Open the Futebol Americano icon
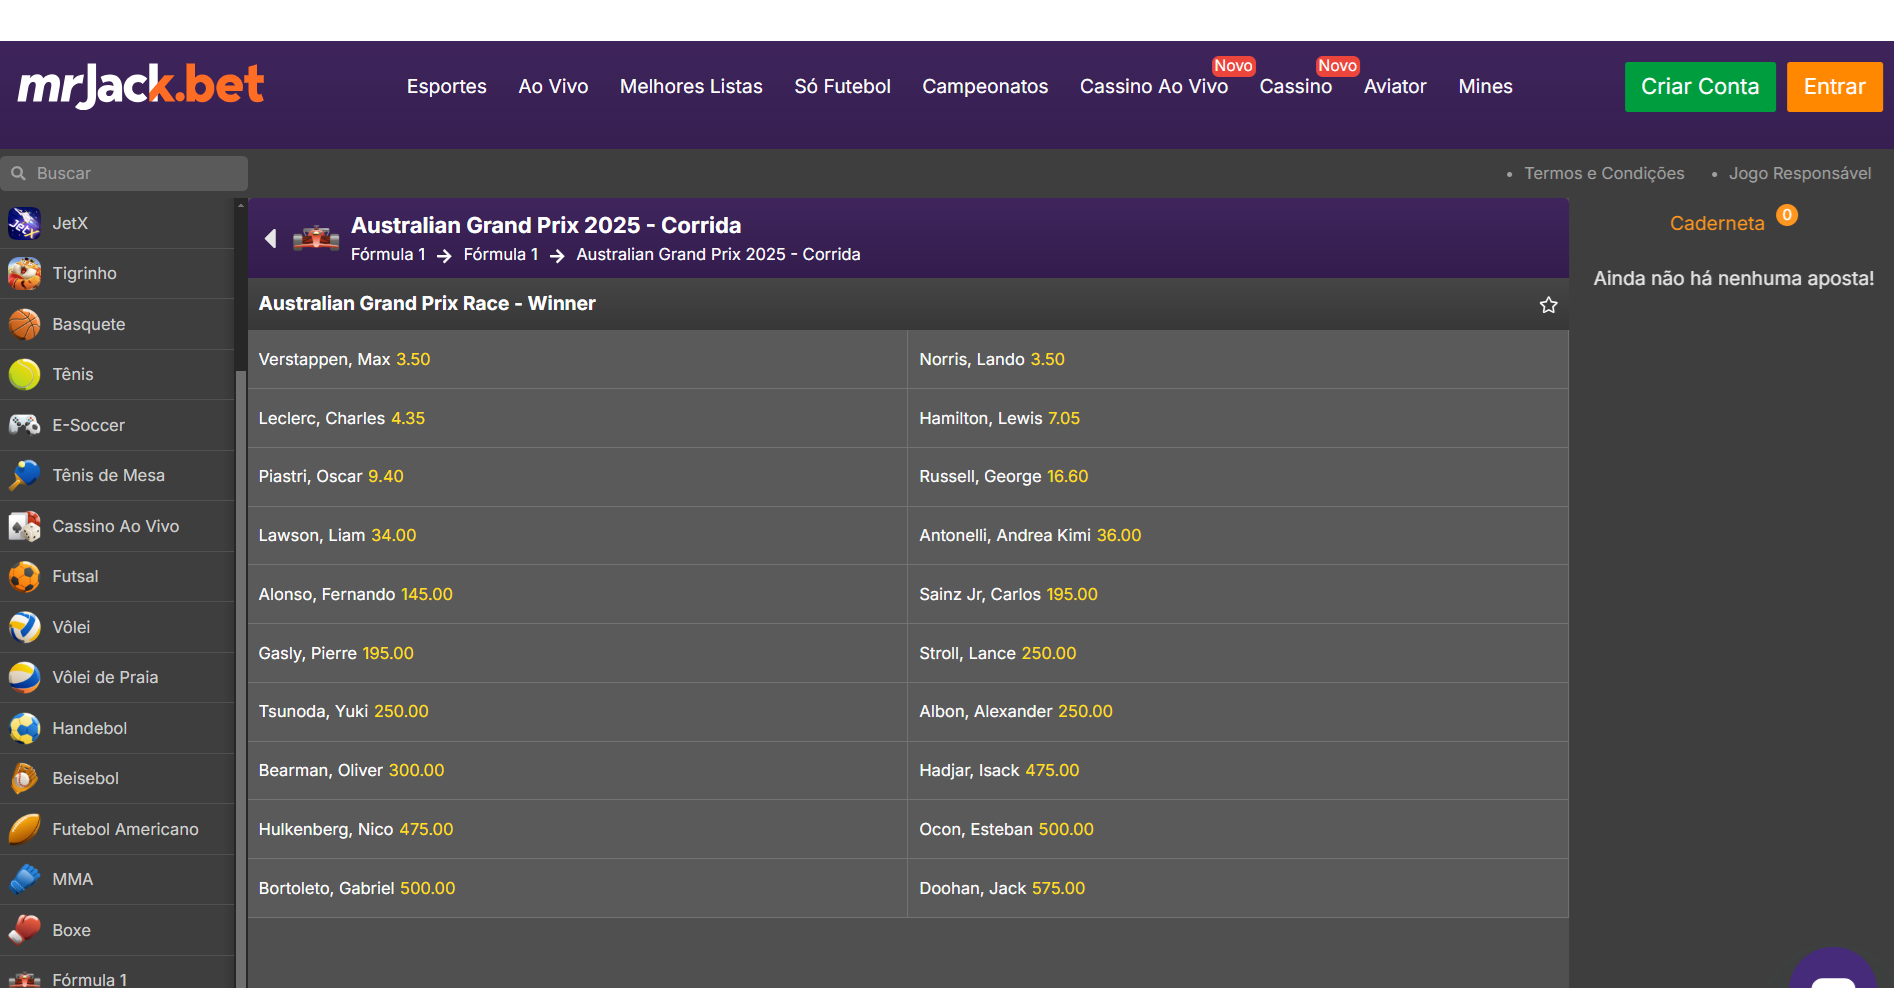This screenshot has height=988, width=1894. (24, 829)
